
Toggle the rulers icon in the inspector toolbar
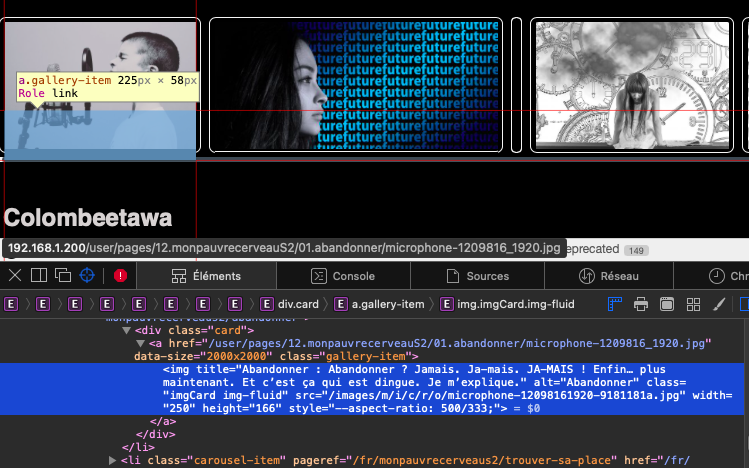pyautogui.click(x=614, y=304)
